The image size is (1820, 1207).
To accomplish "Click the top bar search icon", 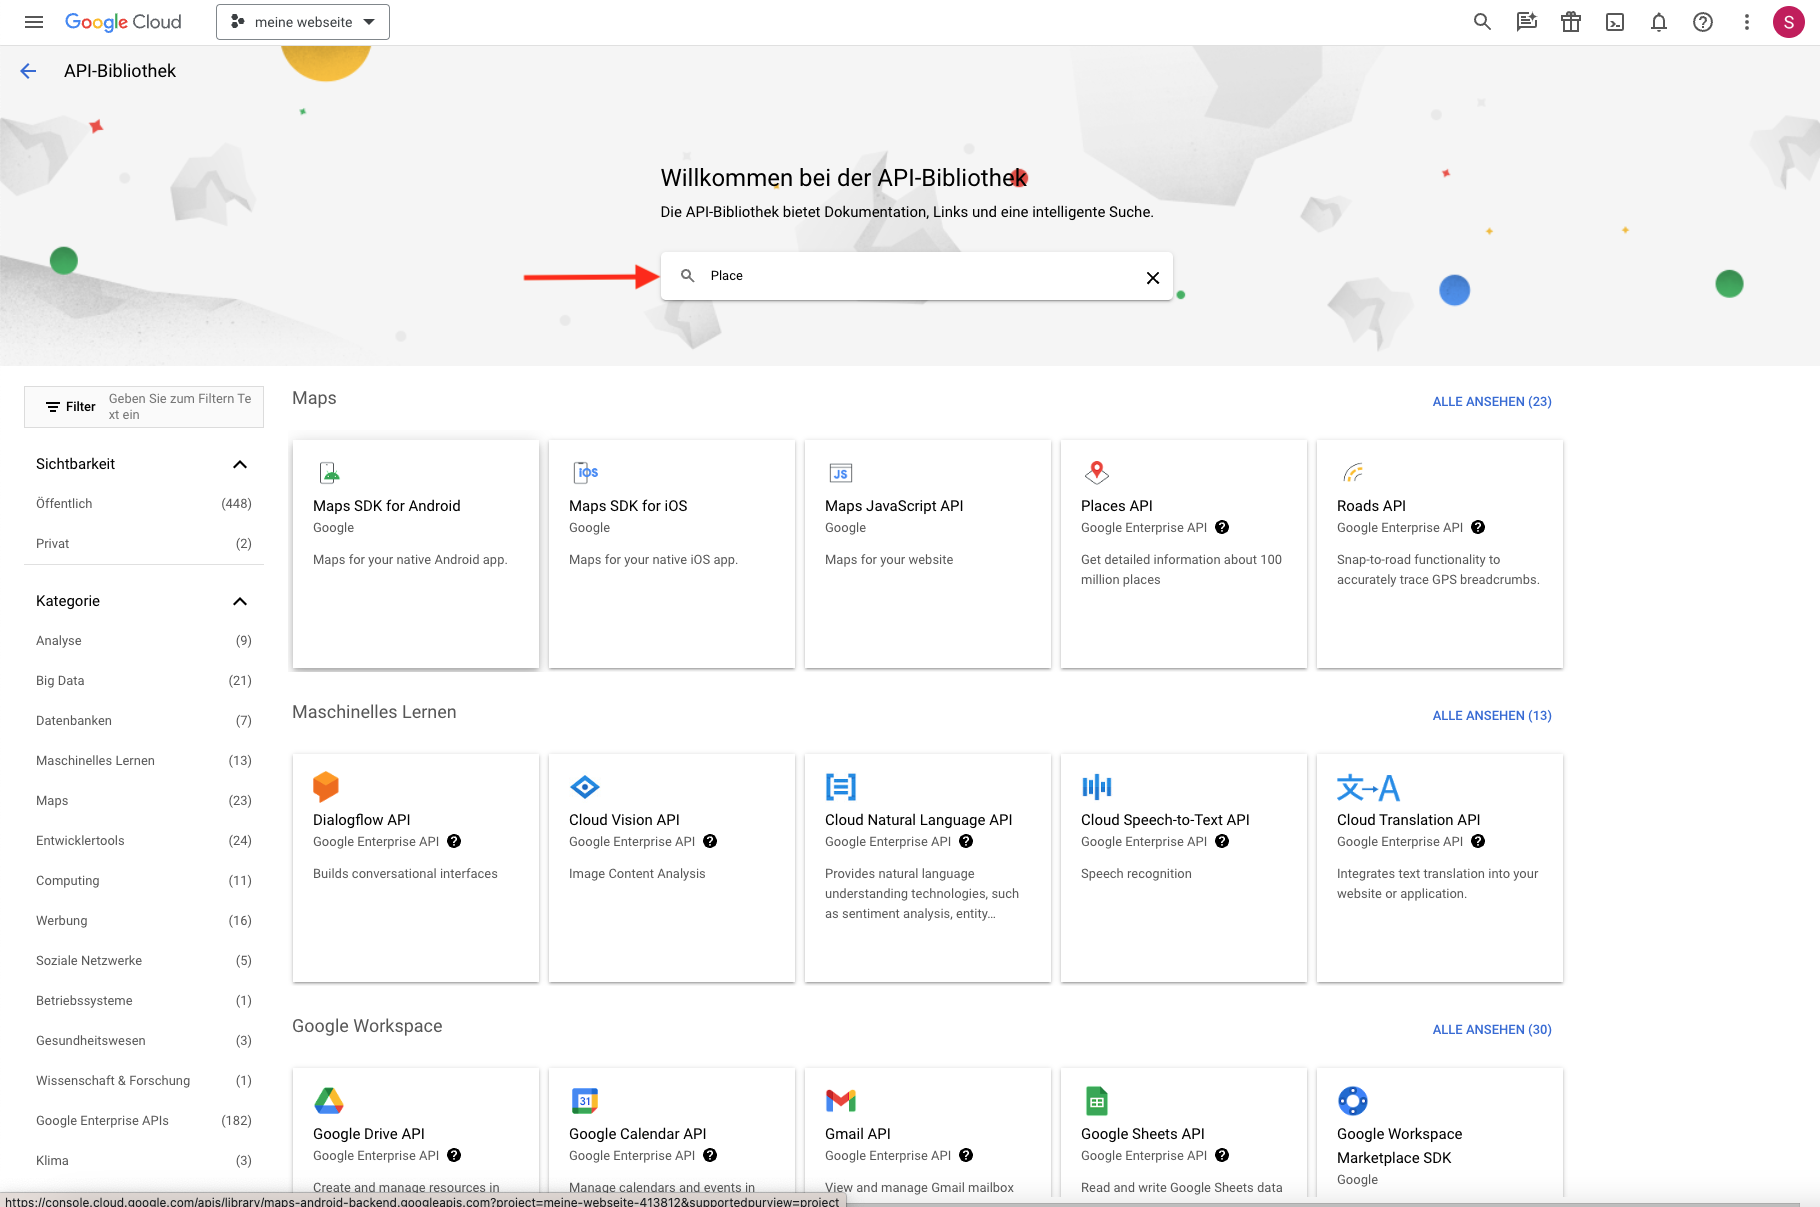I will (x=1482, y=22).
